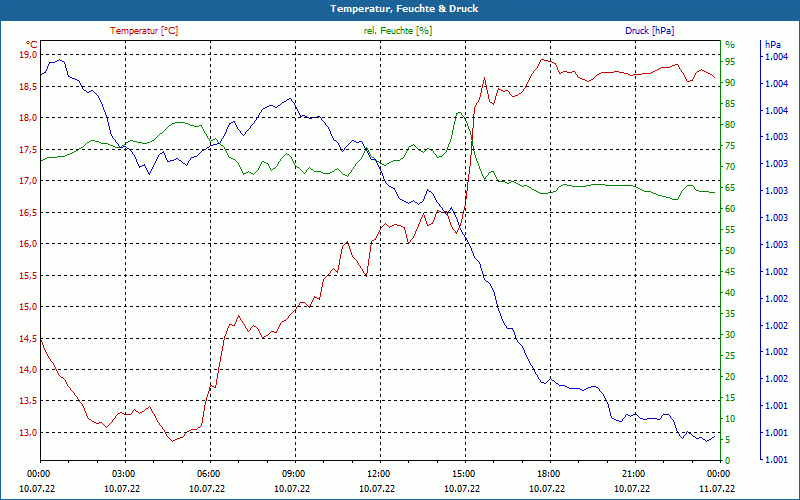Click the "21:00" time axis label
The height and width of the screenshot is (500, 800).
[x=634, y=473]
